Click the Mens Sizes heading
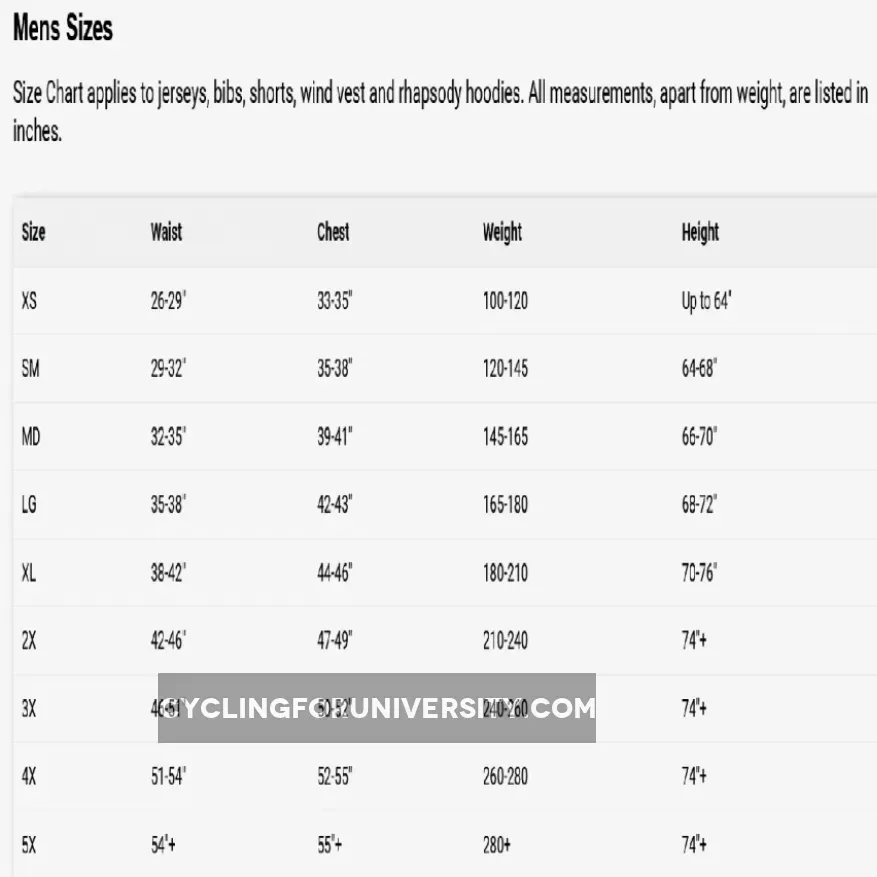Viewport: 877px width, 877px height. 62,28
